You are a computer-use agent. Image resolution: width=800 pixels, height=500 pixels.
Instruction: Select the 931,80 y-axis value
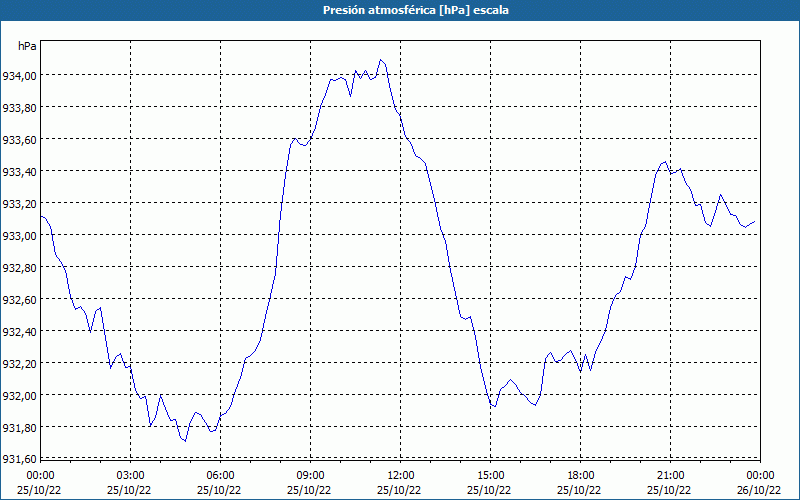[19, 428]
